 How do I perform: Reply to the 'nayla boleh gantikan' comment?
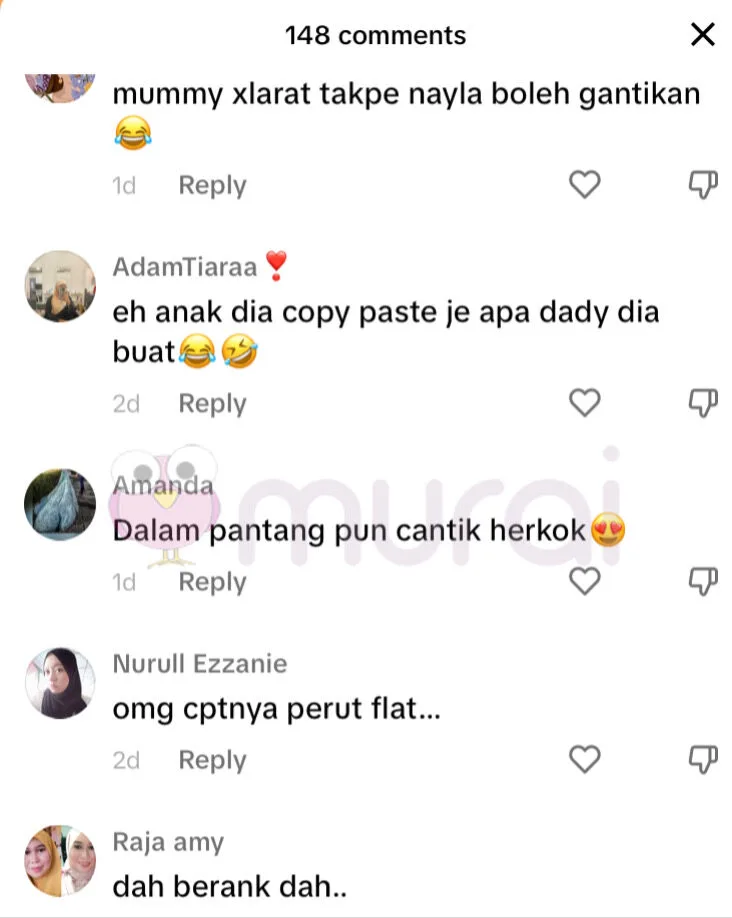pyautogui.click(x=213, y=186)
